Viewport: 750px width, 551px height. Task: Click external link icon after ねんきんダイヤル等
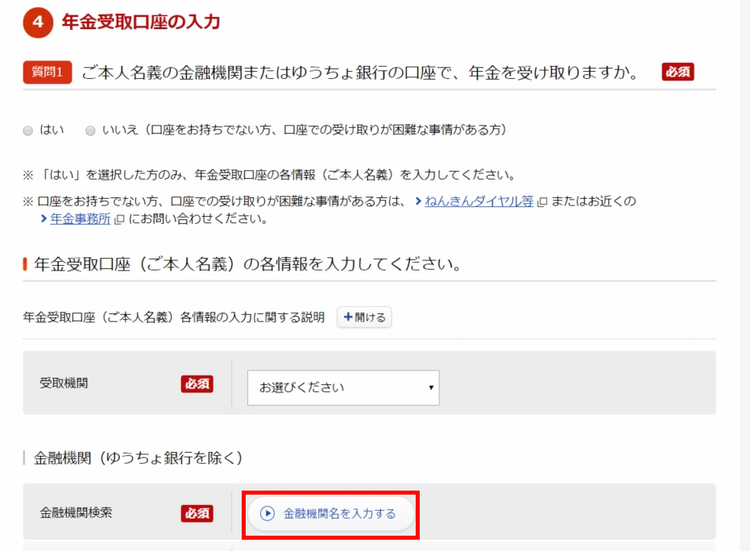(x=542, y=202)
